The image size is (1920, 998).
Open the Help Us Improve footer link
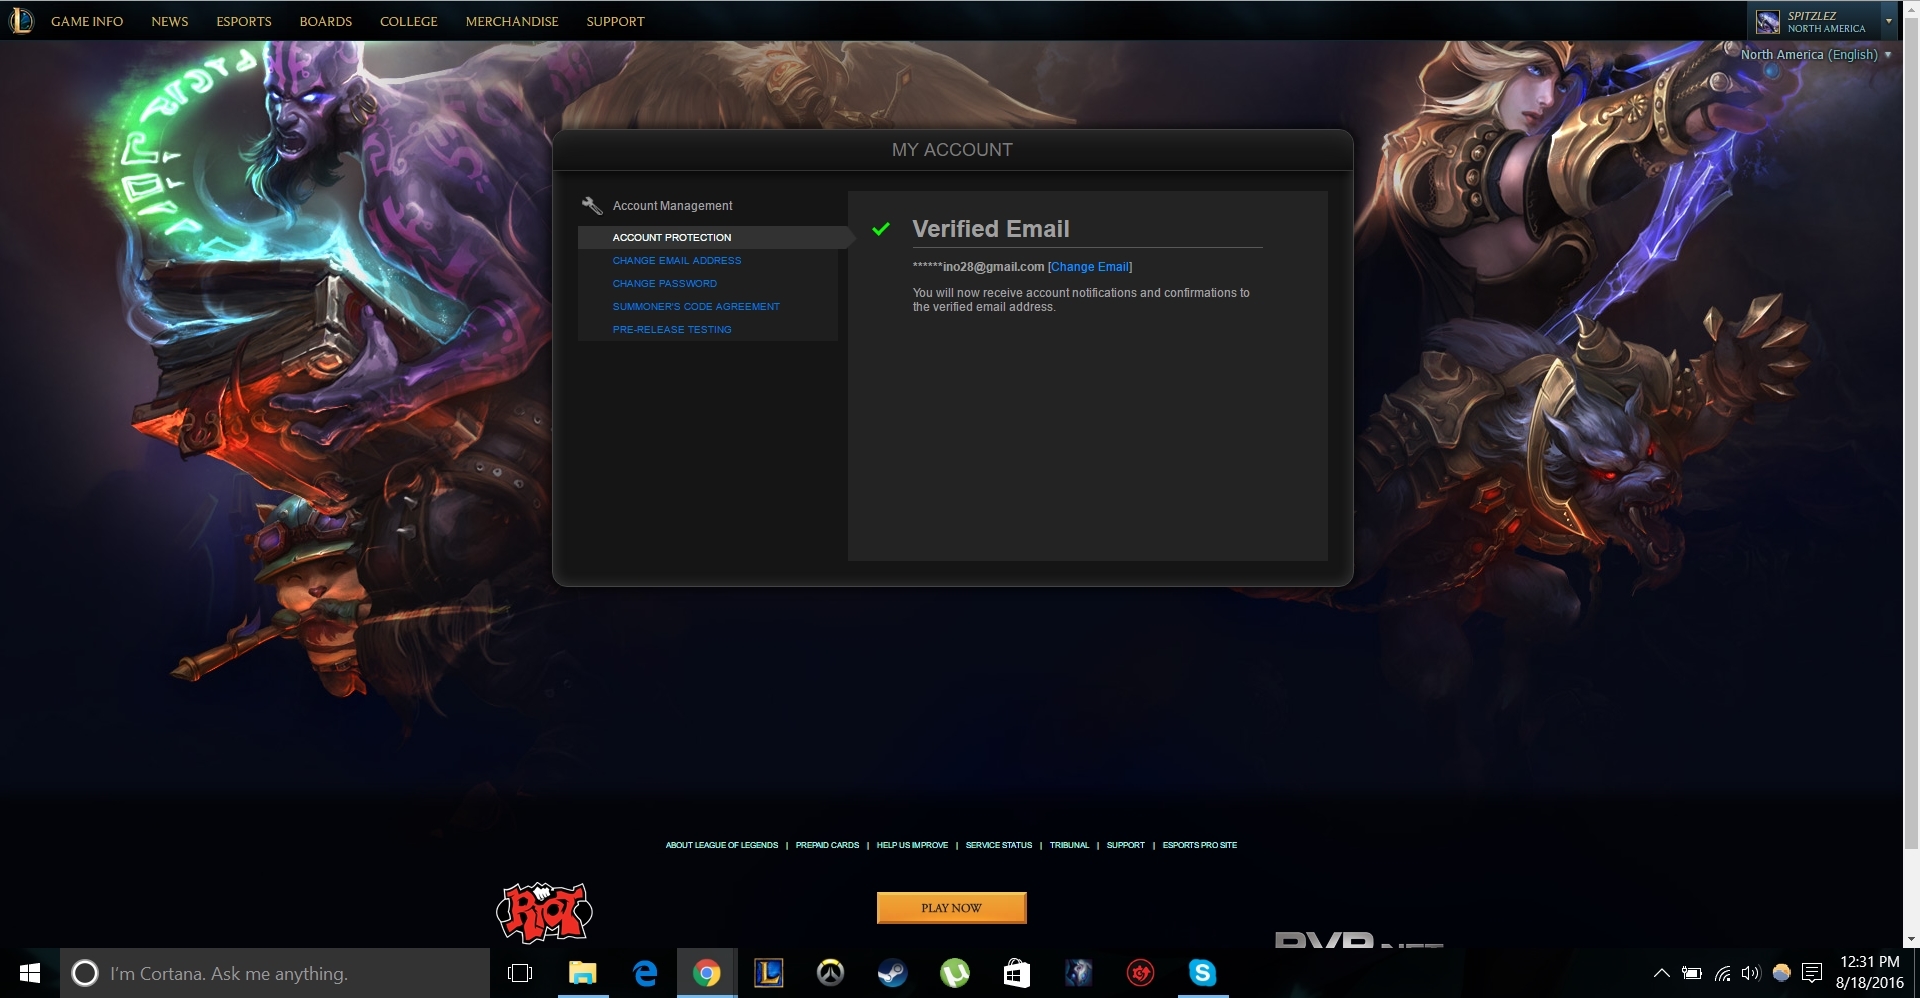point(912,845)
